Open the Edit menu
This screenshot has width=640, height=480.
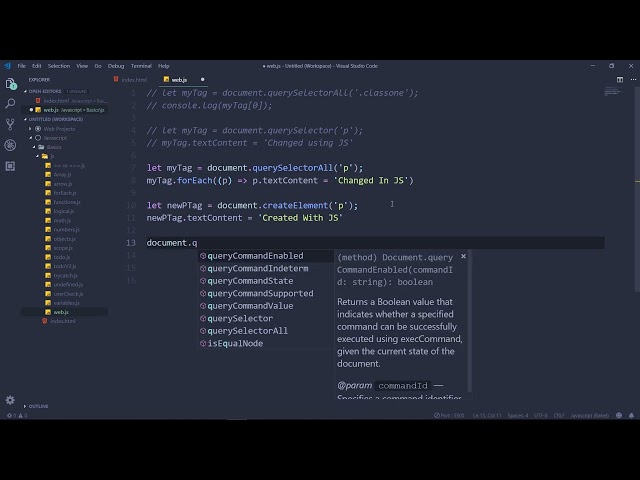[x=37, y=66]
